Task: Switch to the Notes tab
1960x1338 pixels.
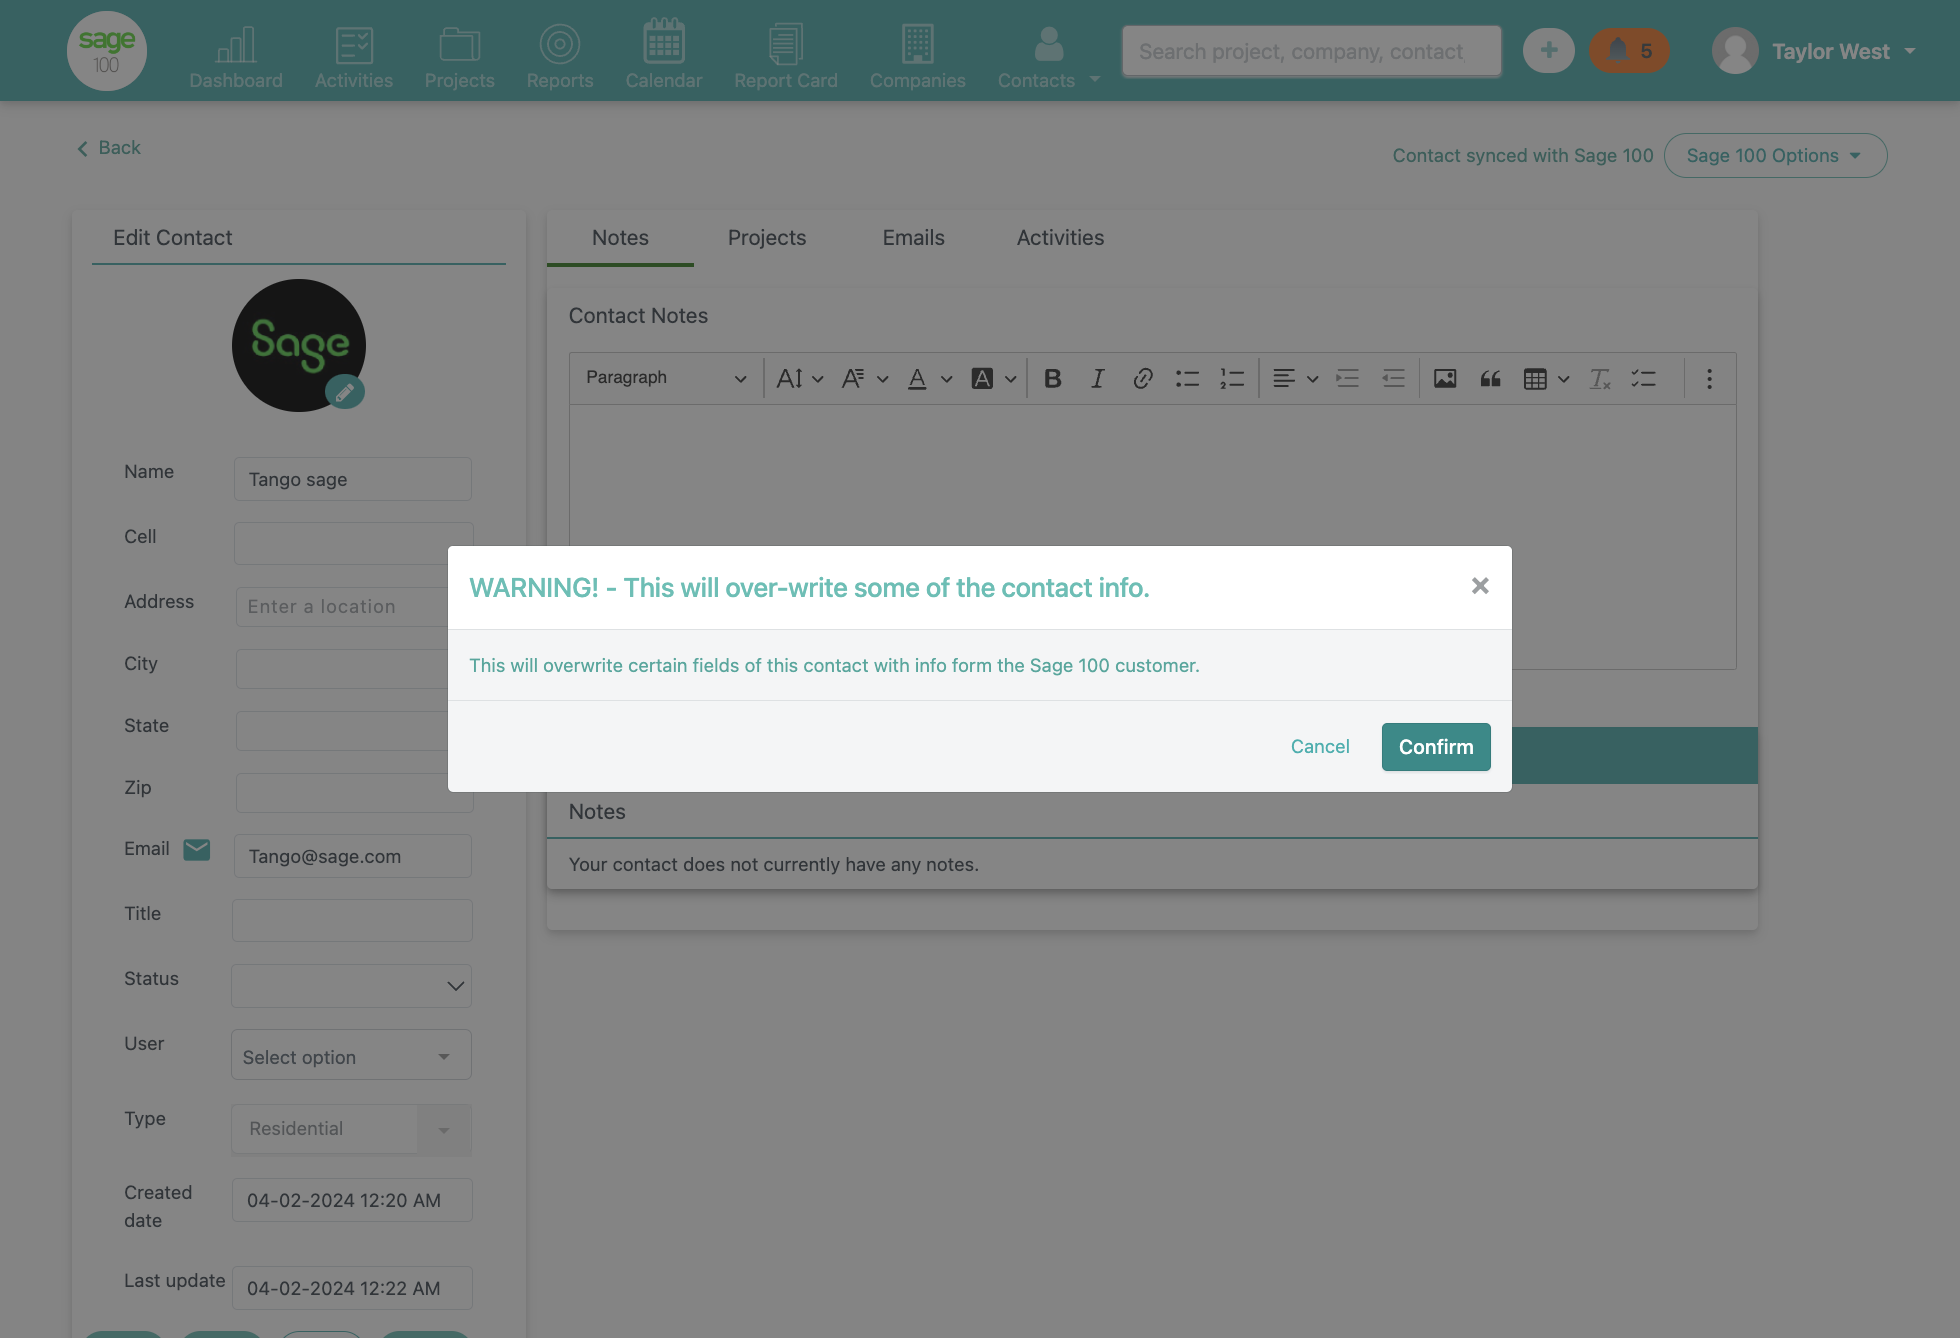Action: (x=620, y=238)
